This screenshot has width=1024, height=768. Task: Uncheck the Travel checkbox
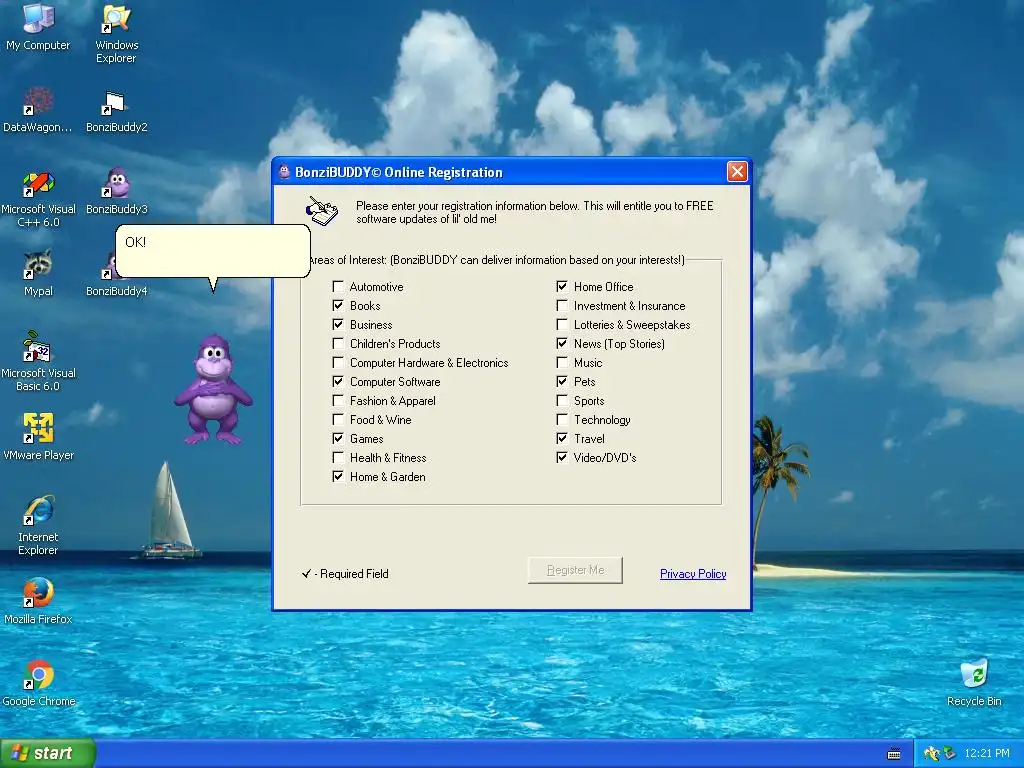click(x=562, y=438)
